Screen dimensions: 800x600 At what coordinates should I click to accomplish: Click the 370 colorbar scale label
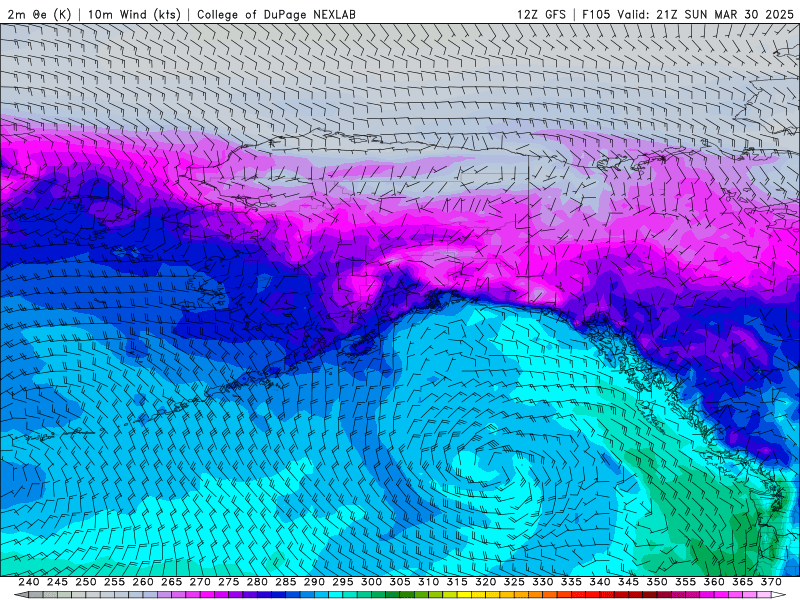pyautogui.click(x=771, y=582)
